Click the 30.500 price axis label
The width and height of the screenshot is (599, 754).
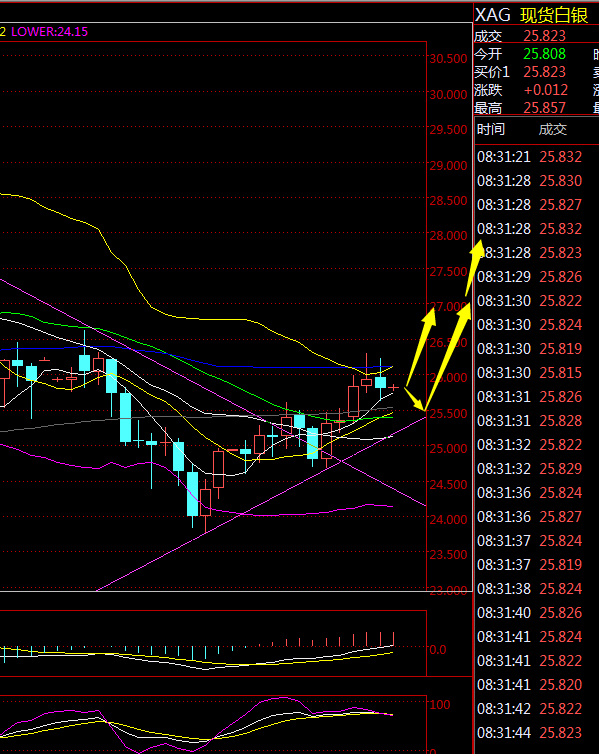[x=448, y=59]
